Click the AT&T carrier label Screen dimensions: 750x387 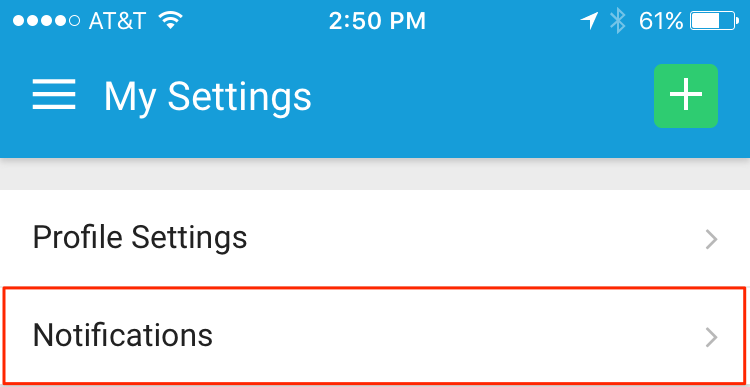(x=117, y=21)
